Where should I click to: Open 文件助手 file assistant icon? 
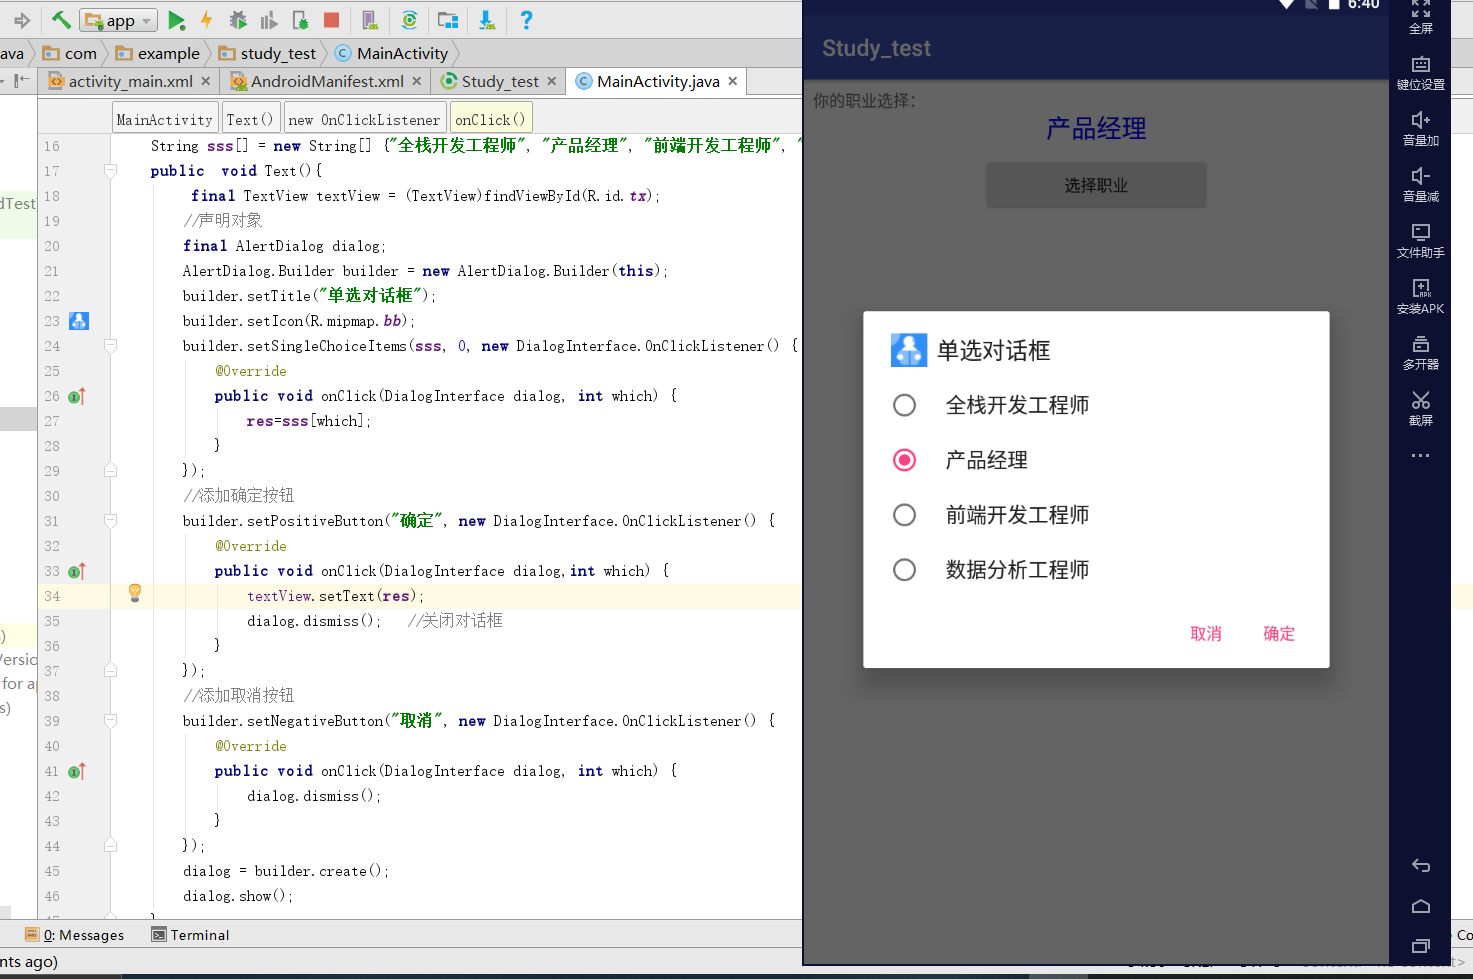1421,241
